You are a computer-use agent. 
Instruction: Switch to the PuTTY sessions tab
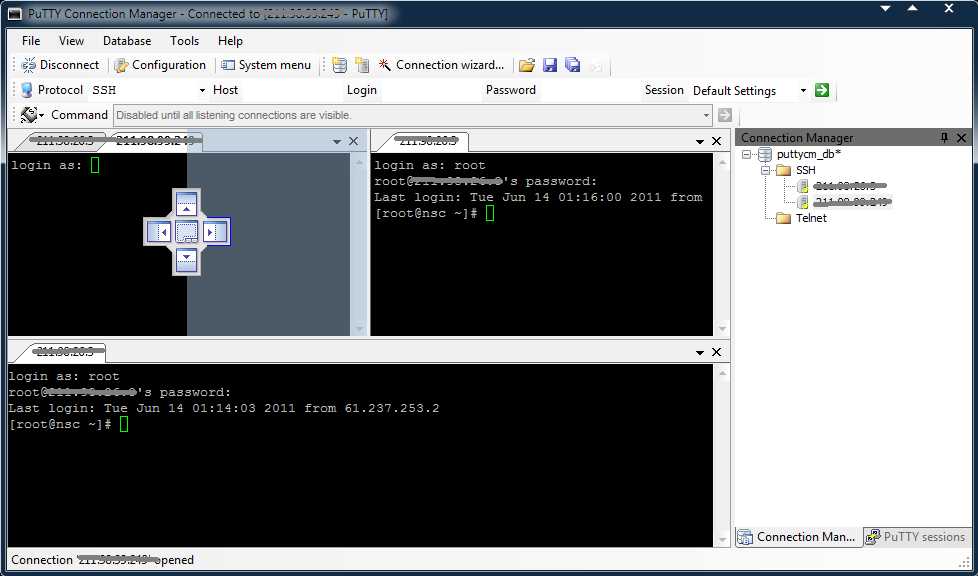coord(916,537)
